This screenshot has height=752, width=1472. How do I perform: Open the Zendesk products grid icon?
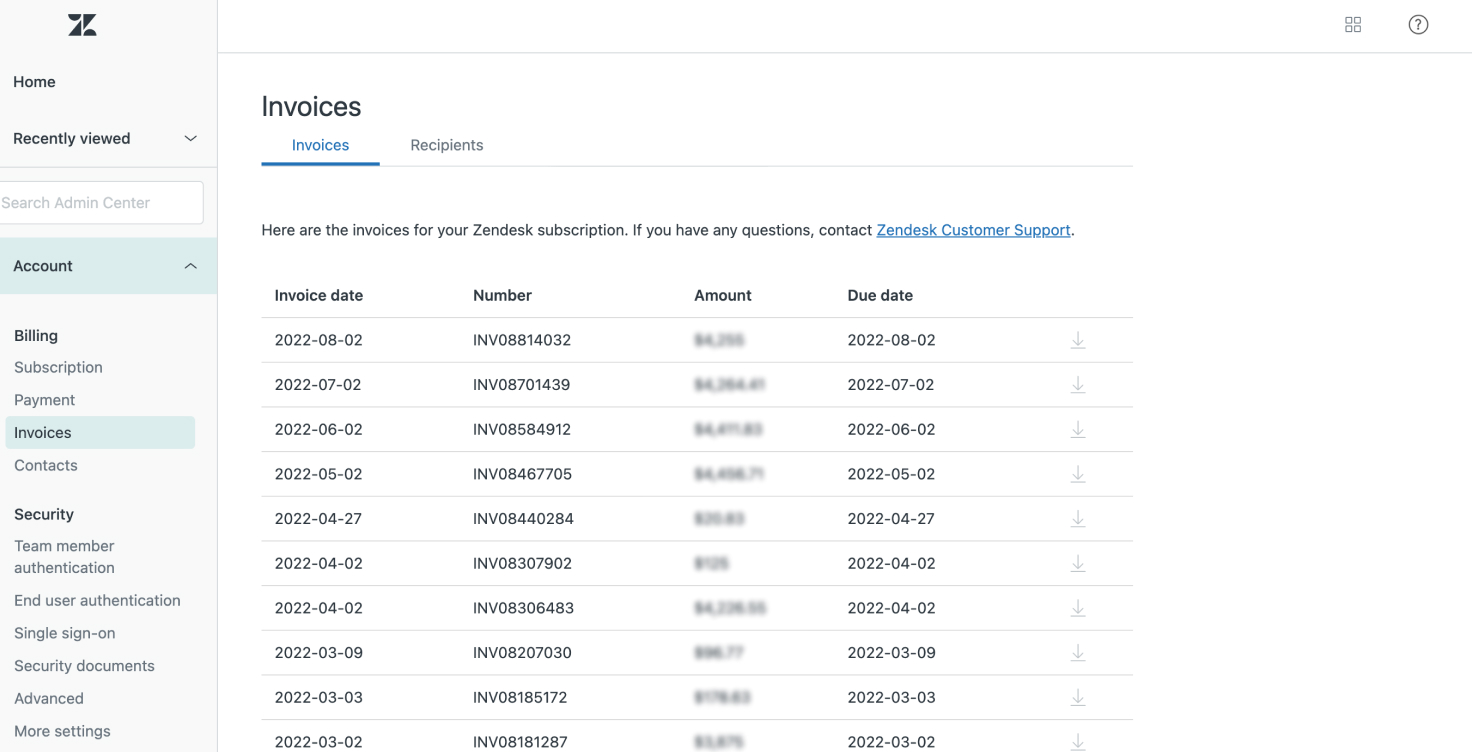click(x=1353, y=25)
